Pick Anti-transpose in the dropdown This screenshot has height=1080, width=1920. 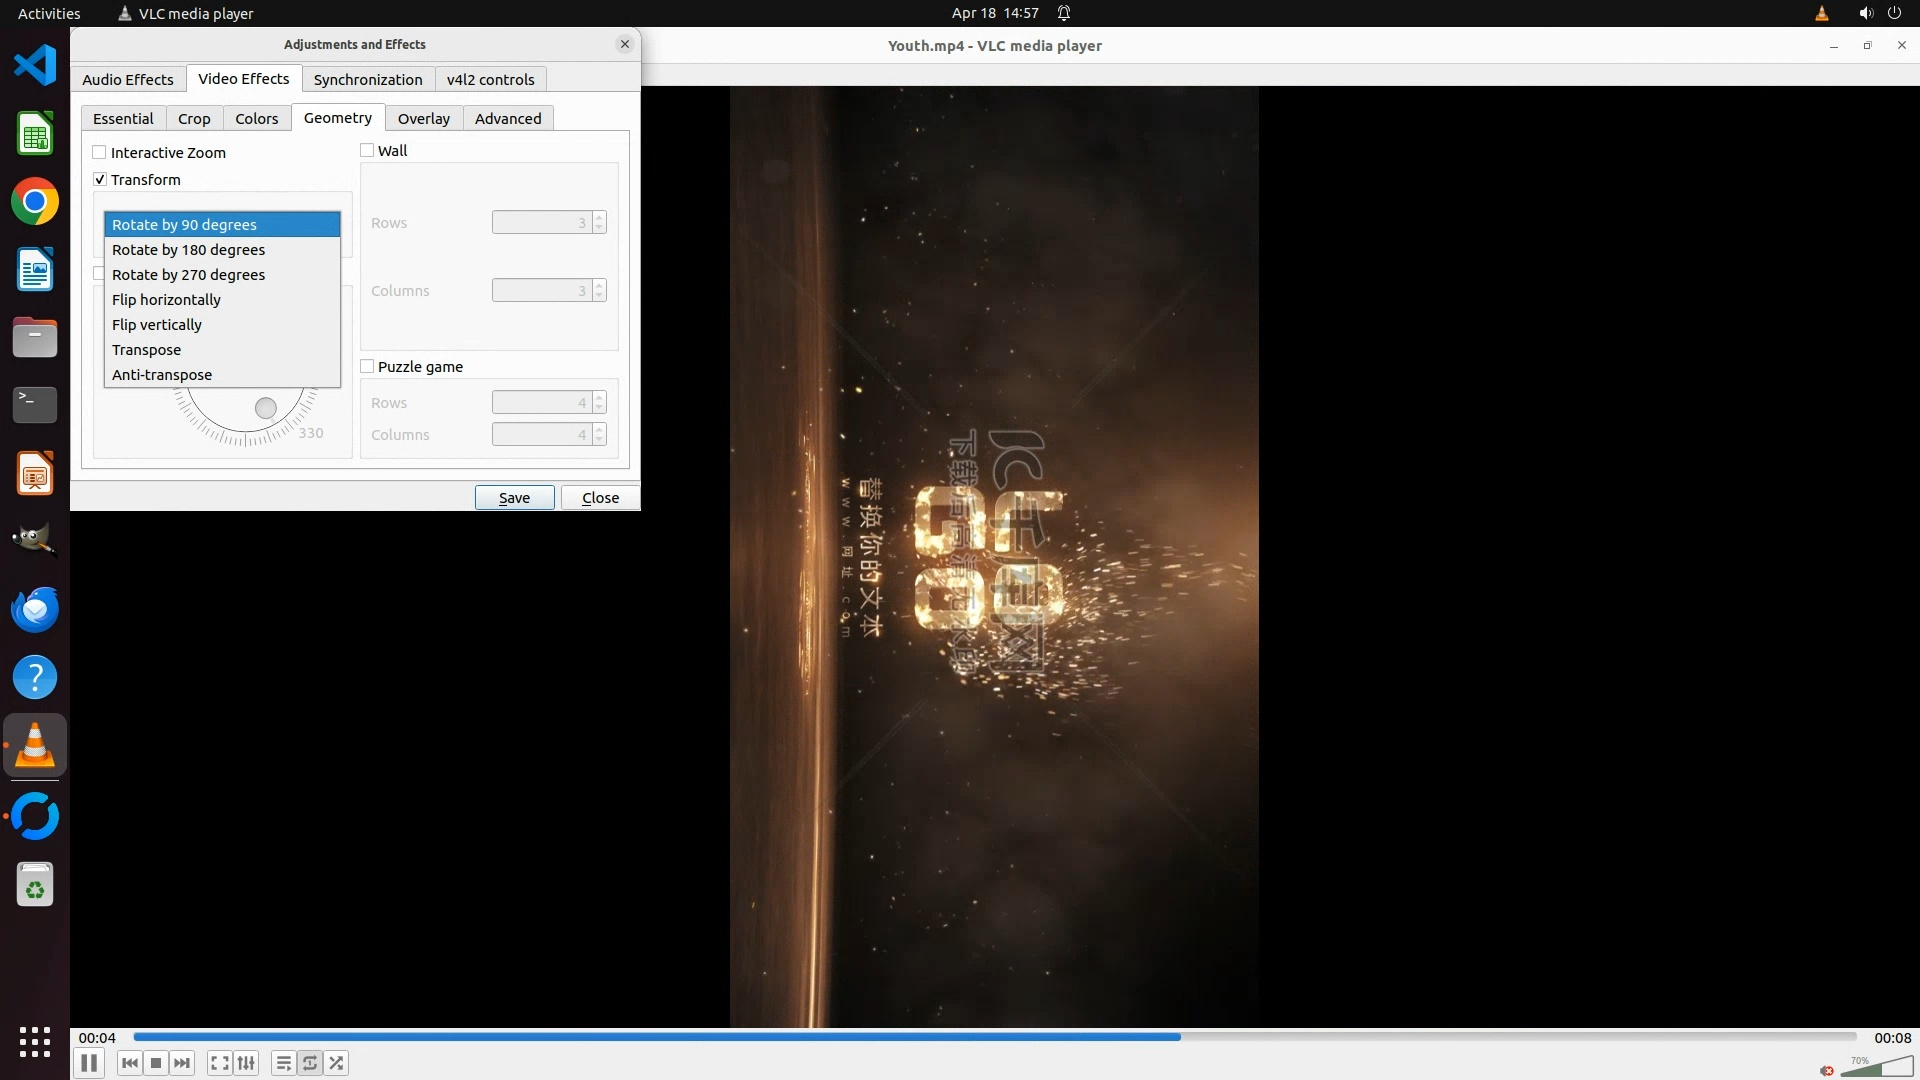click(x=162, y=375)
